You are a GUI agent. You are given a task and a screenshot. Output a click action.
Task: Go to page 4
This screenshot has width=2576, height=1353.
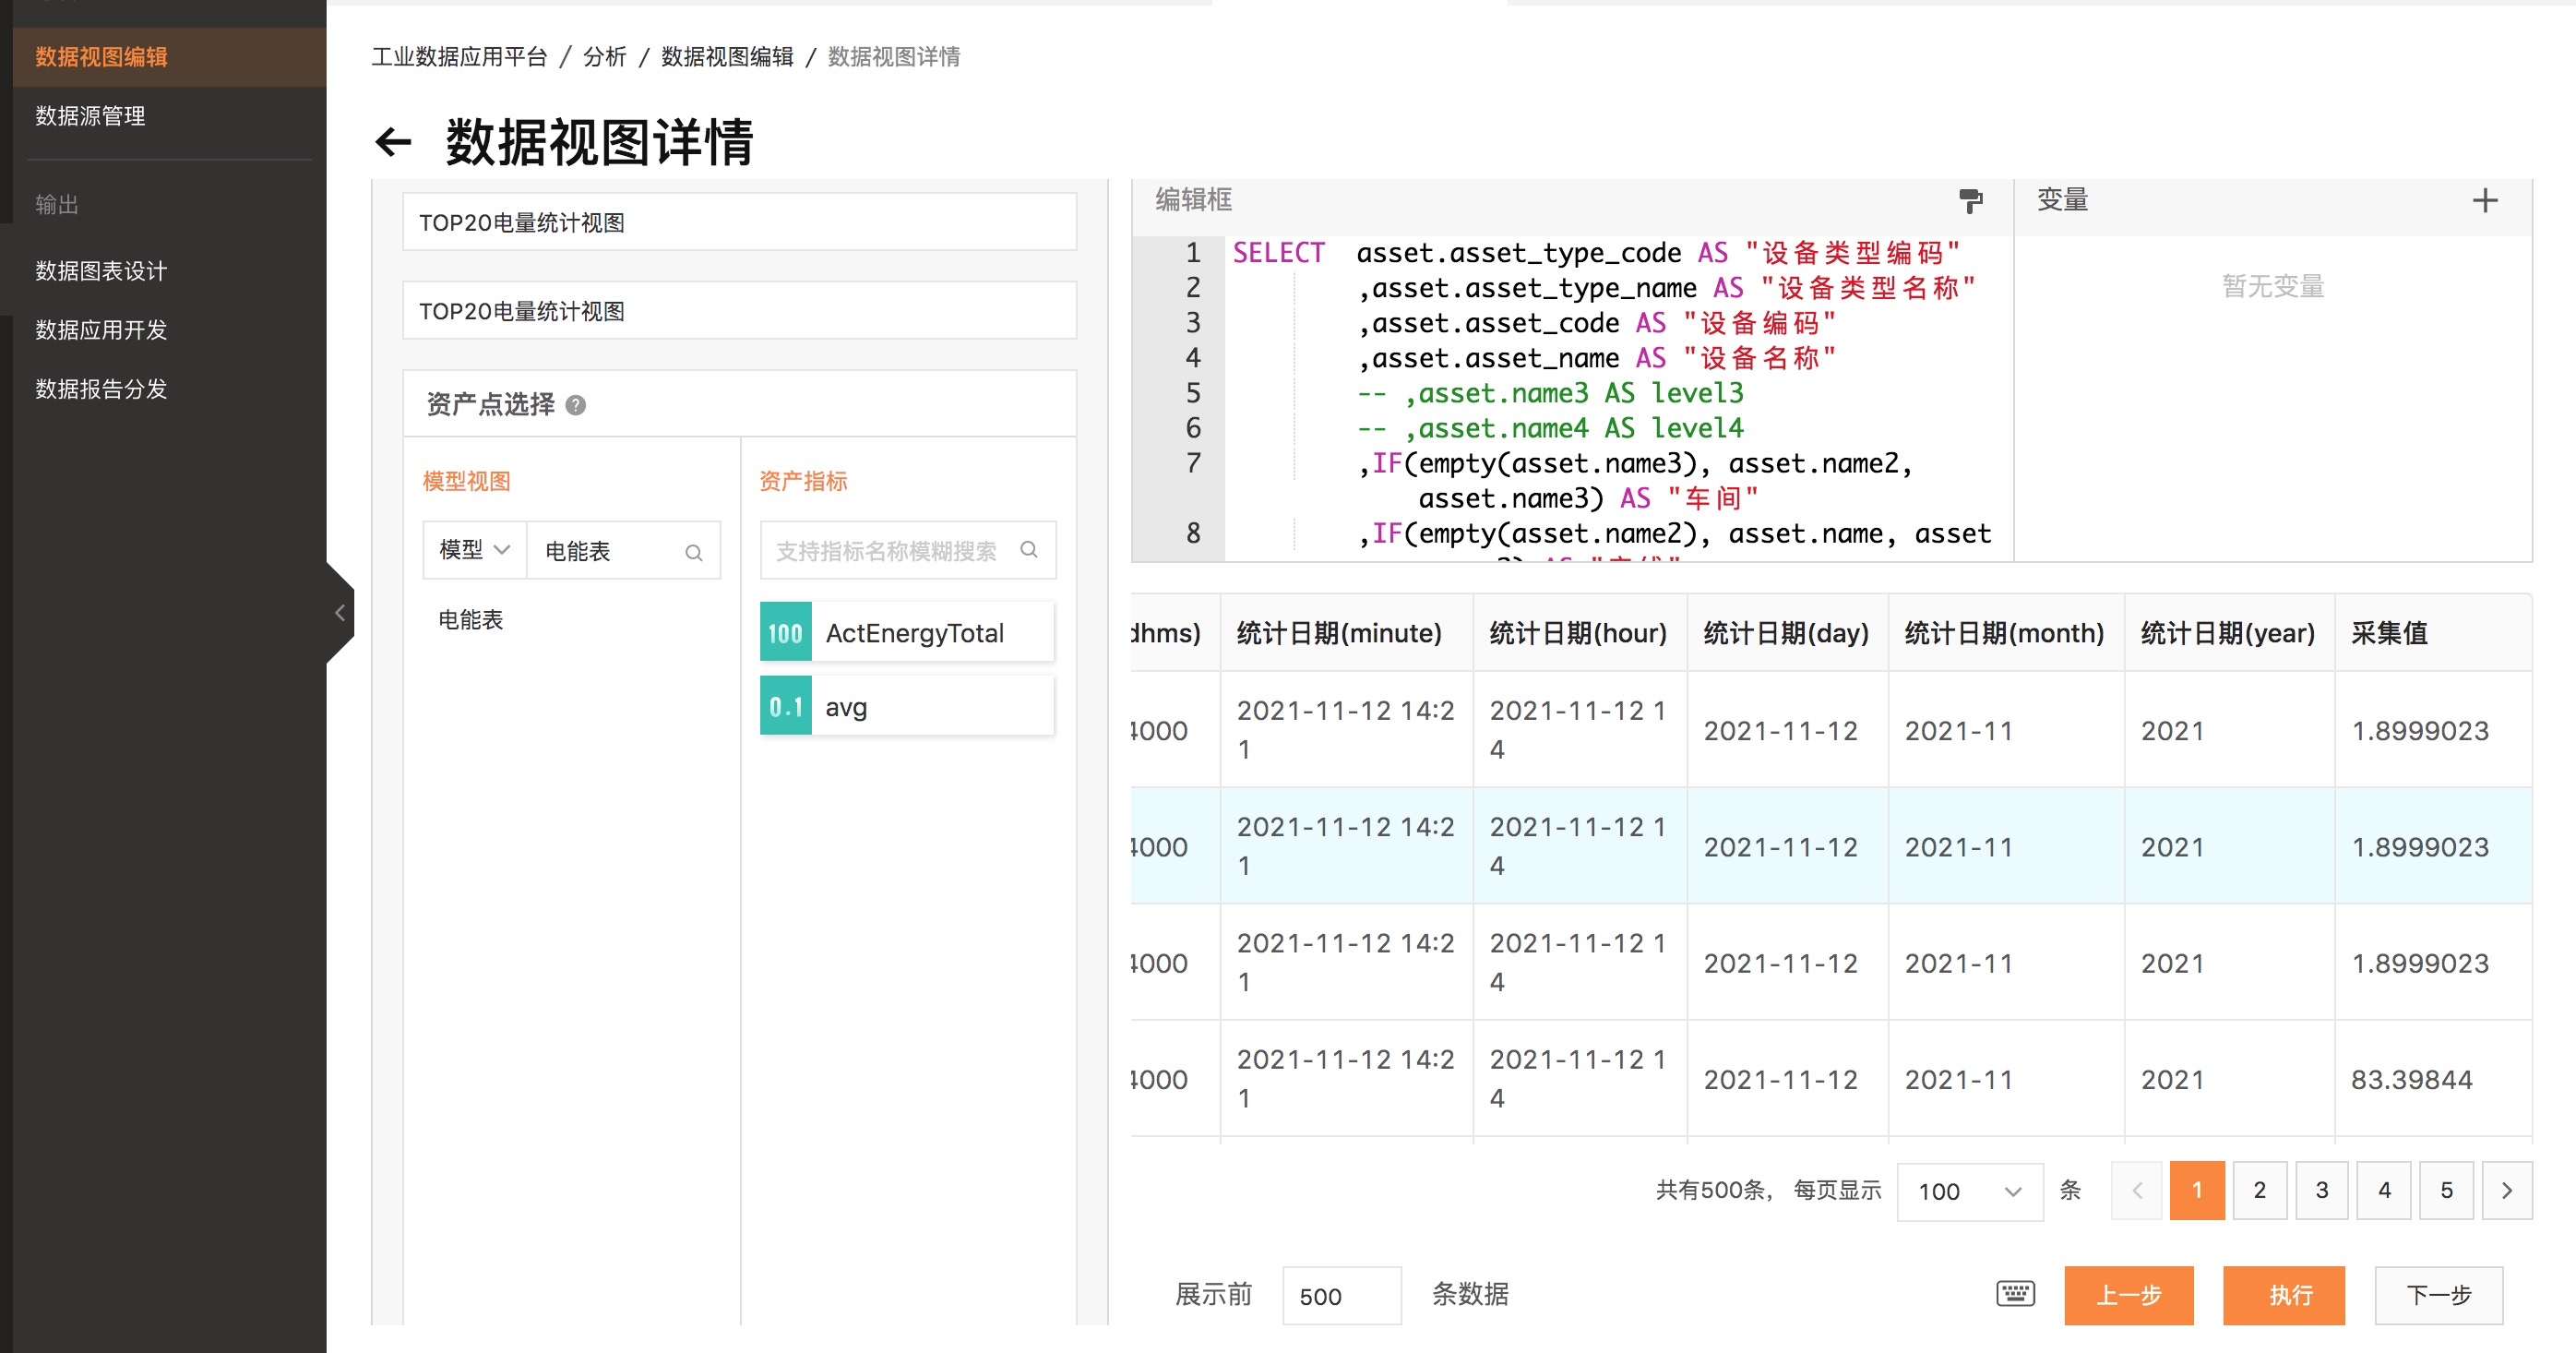click(x=2384, y=1190)
